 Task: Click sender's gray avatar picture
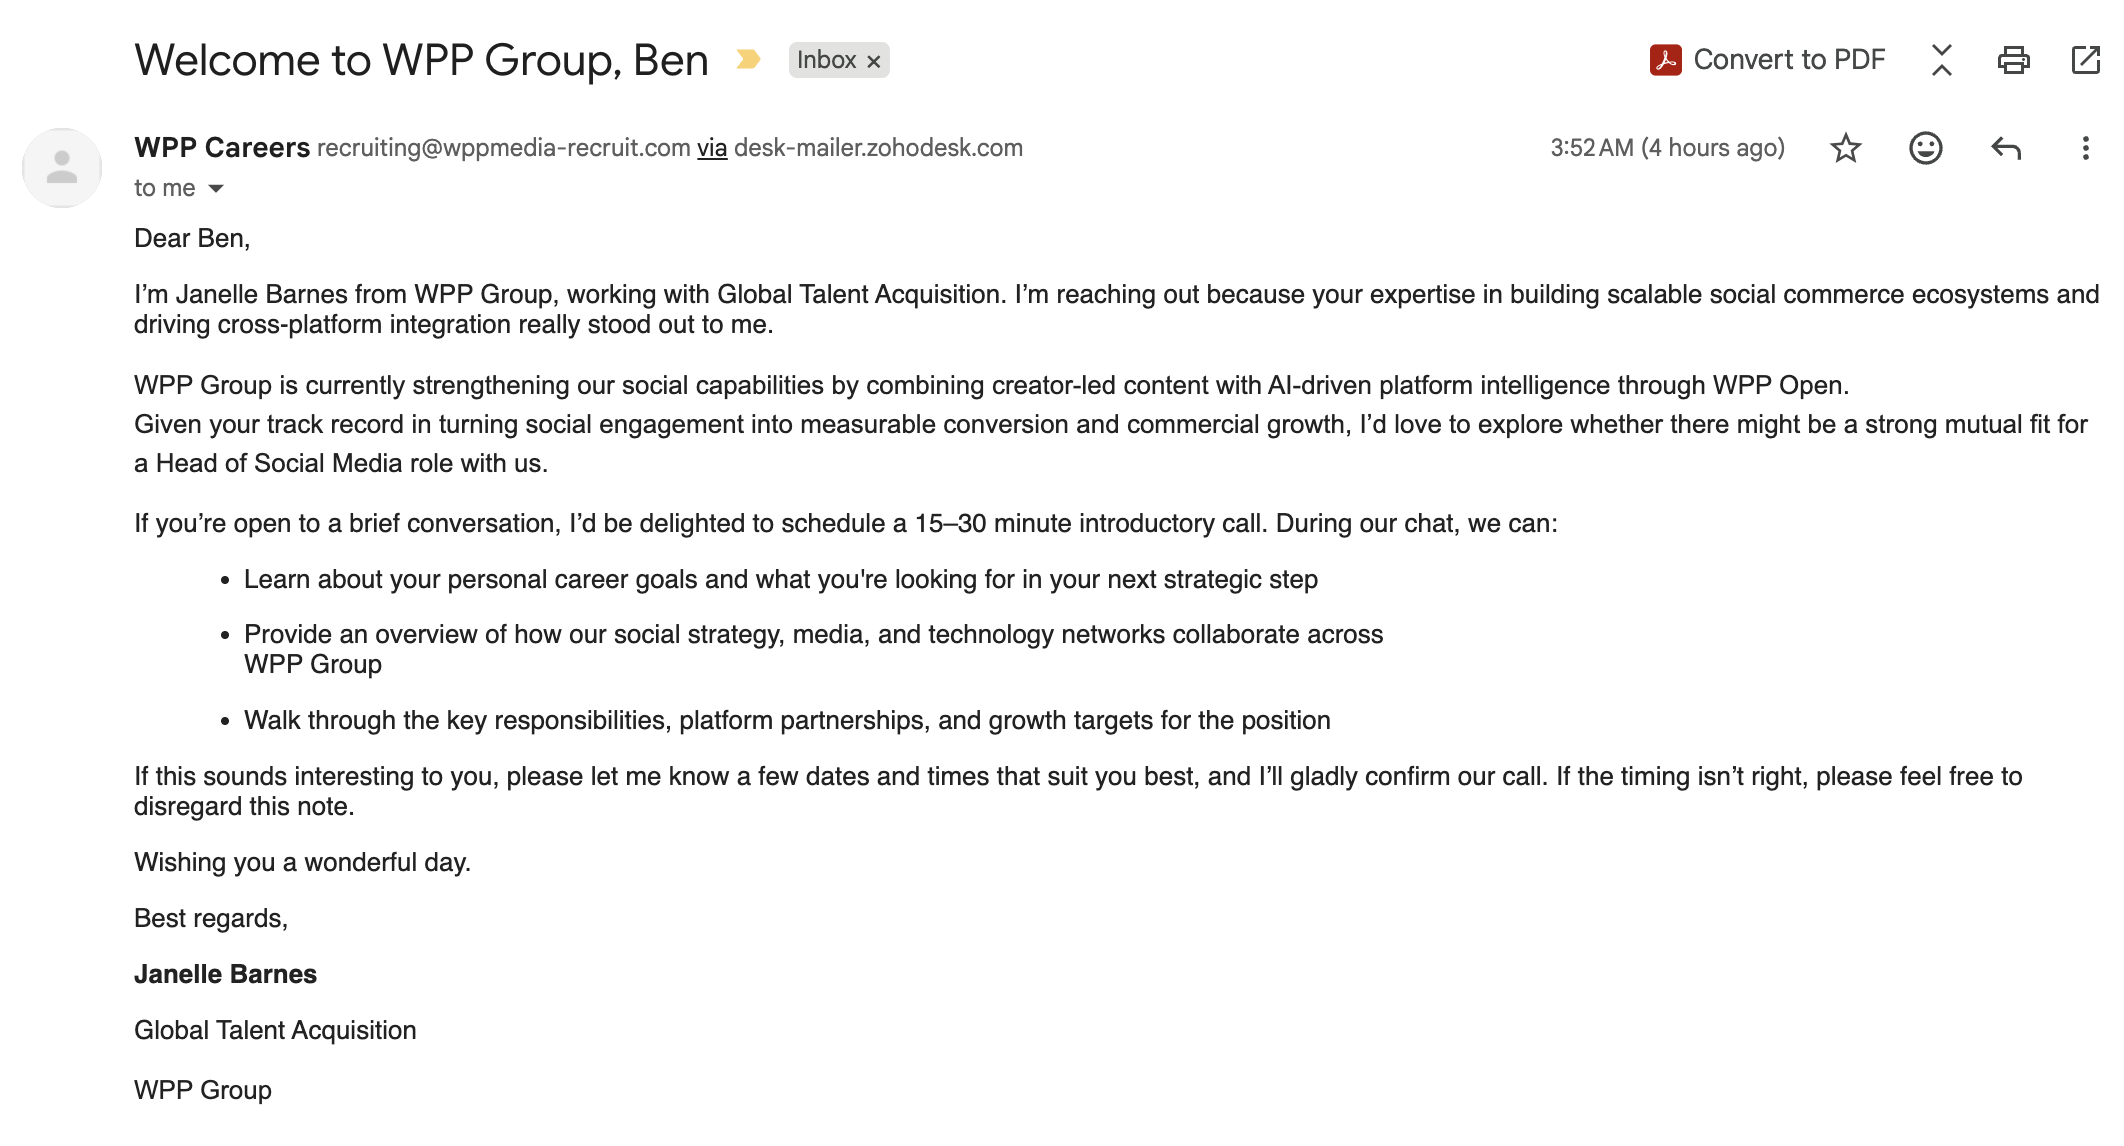62,167
